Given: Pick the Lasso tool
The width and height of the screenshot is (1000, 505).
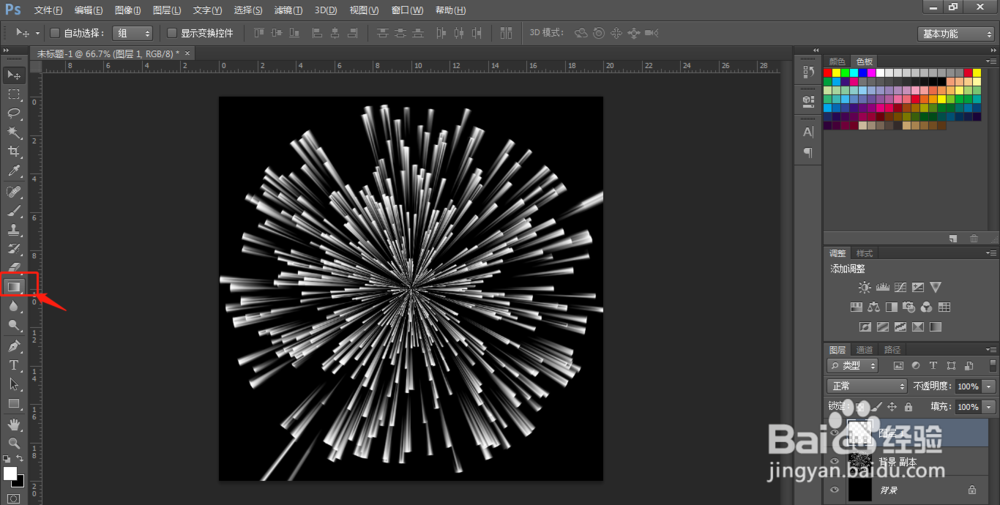Looking at the screenshot, I should click(x=13, y=113).
